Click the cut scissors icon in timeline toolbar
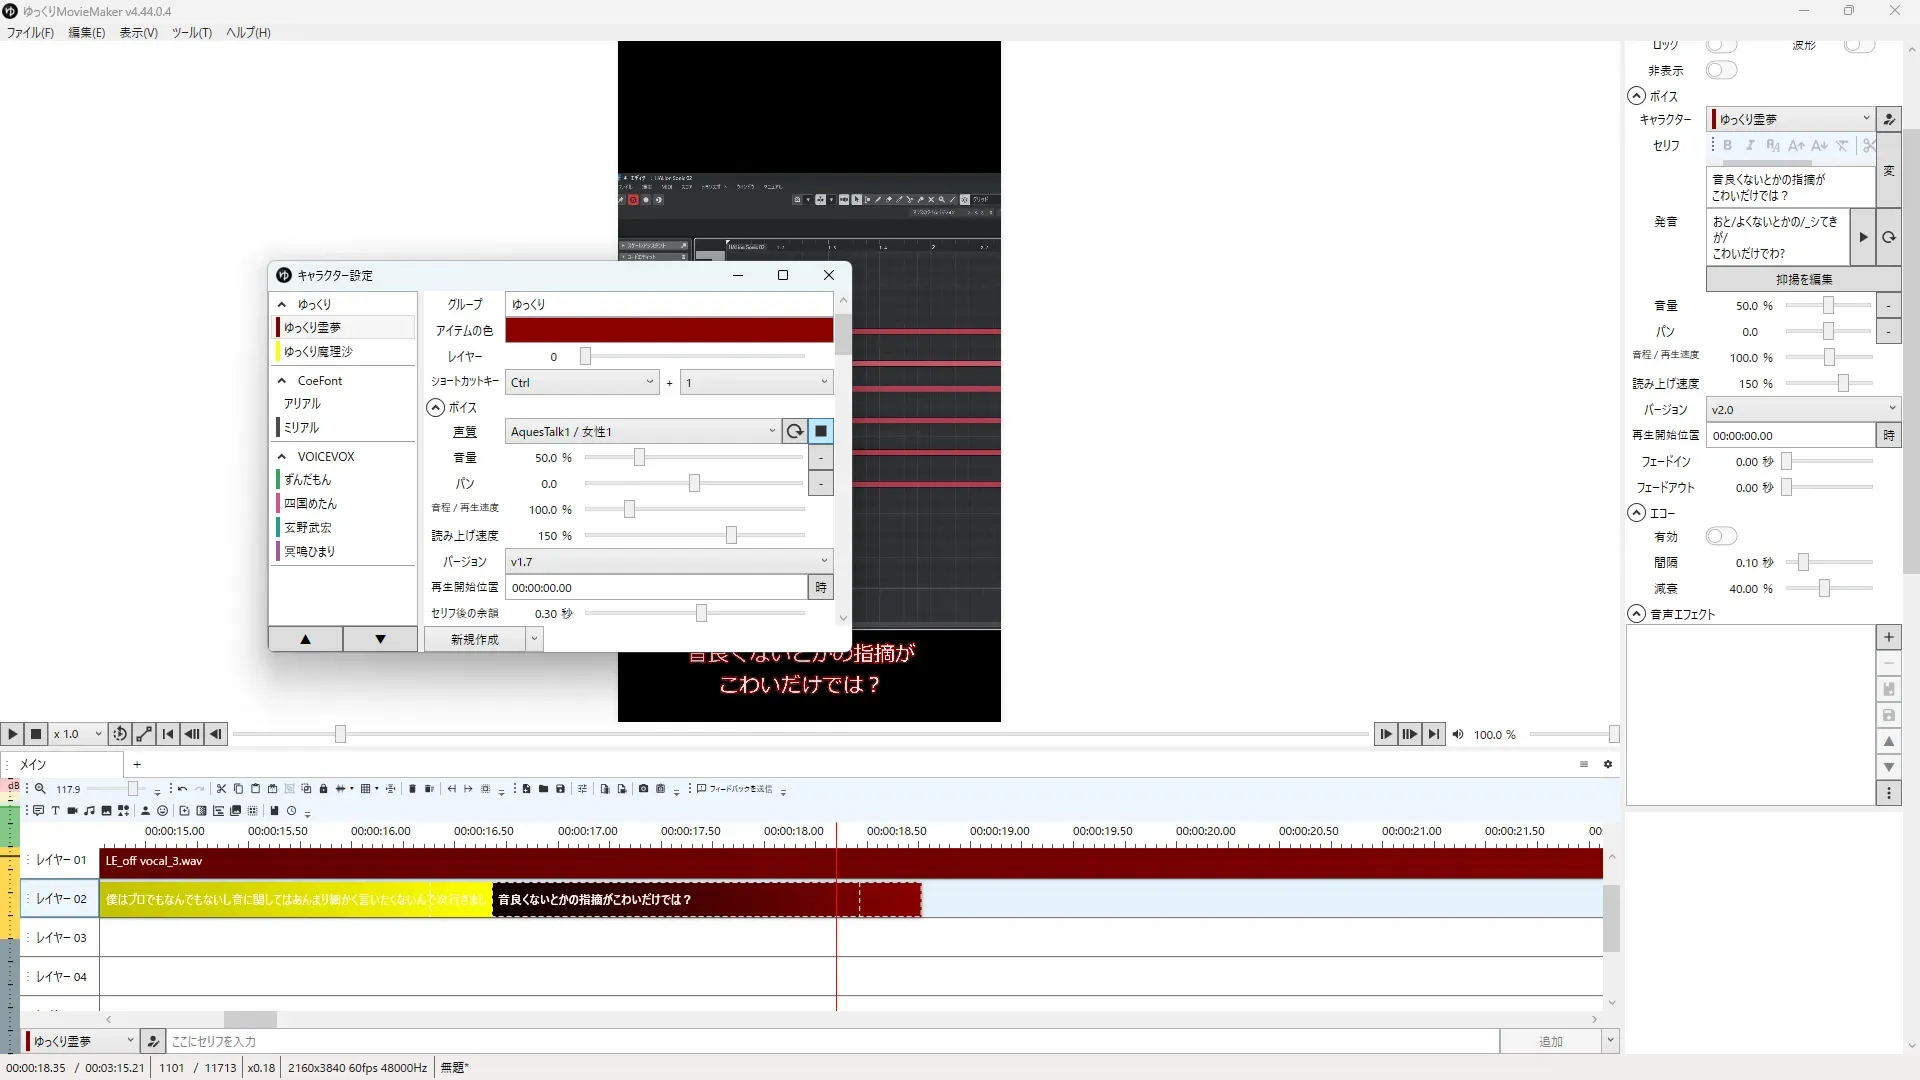 [221, 789]
